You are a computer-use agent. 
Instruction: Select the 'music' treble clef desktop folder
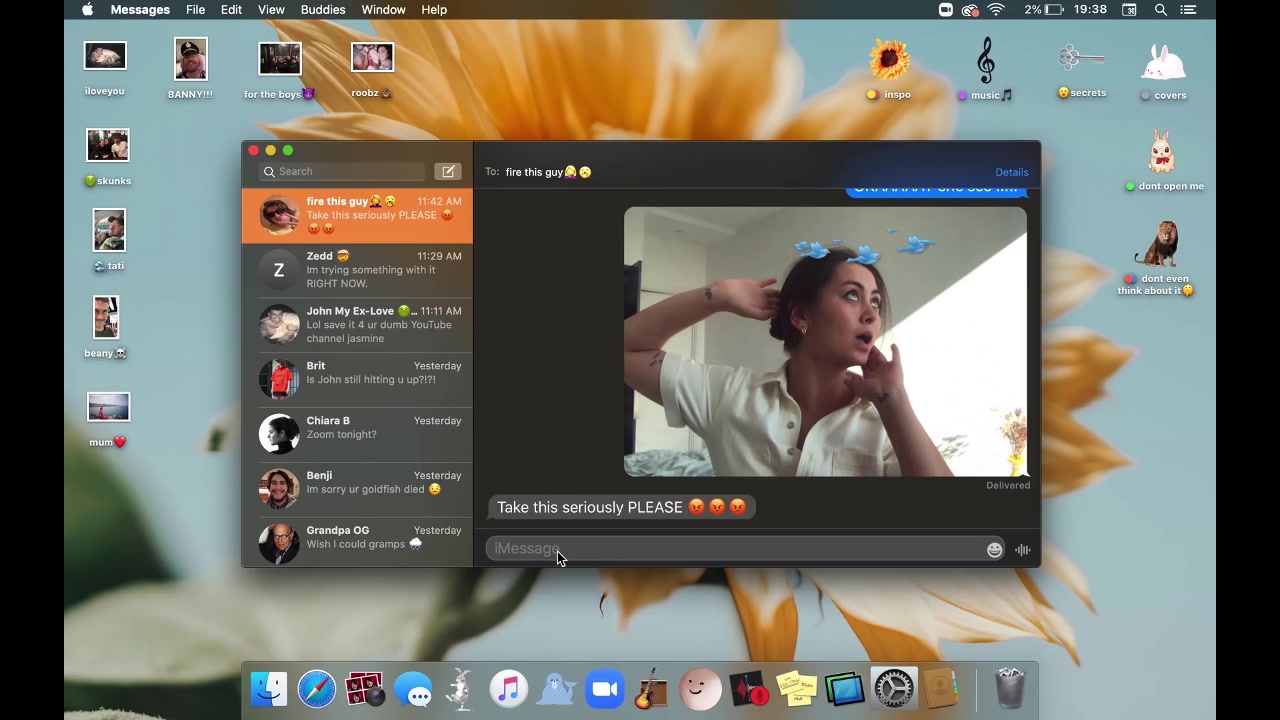click(x=985, y=69)
